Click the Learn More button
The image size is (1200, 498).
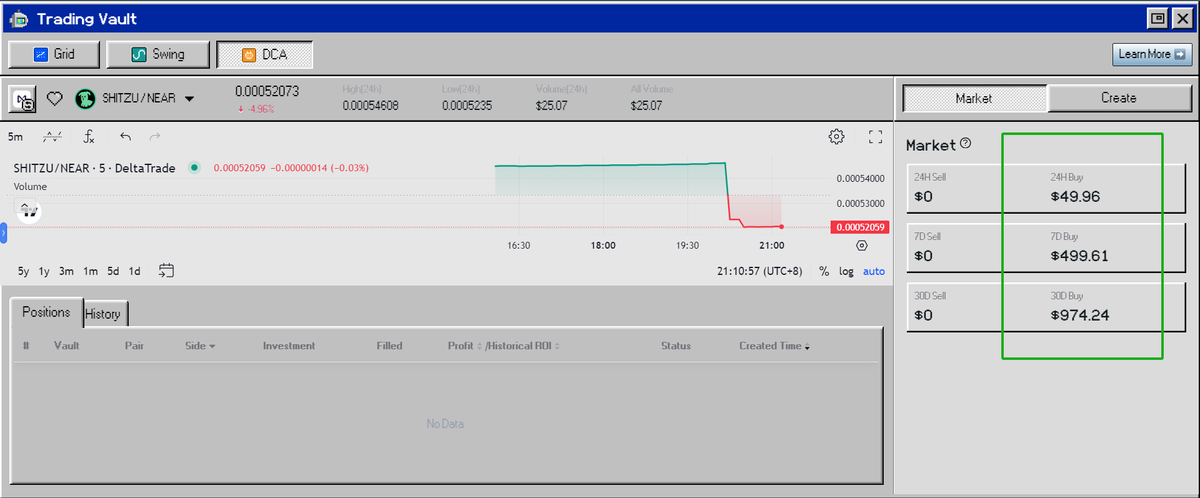[1152, 54]
